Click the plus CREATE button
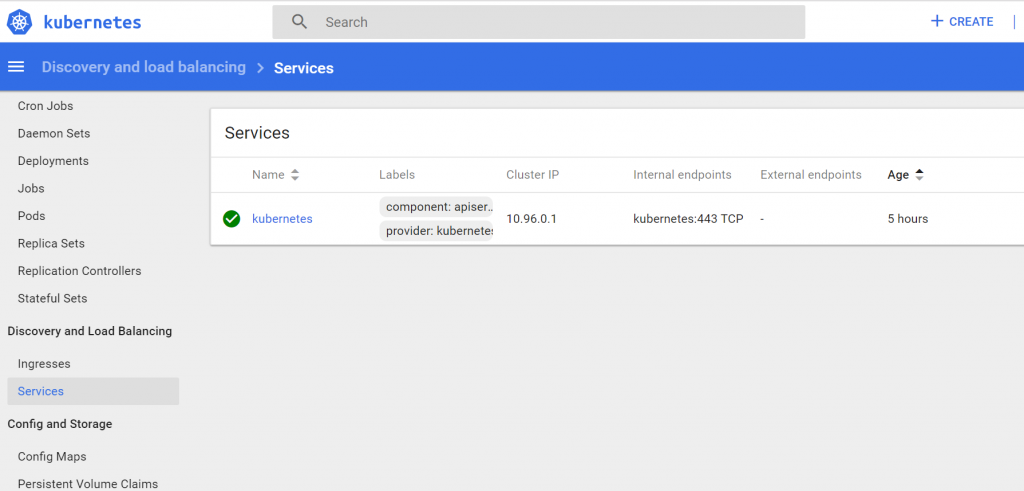The image size is (1024, 491). [961, 22]
